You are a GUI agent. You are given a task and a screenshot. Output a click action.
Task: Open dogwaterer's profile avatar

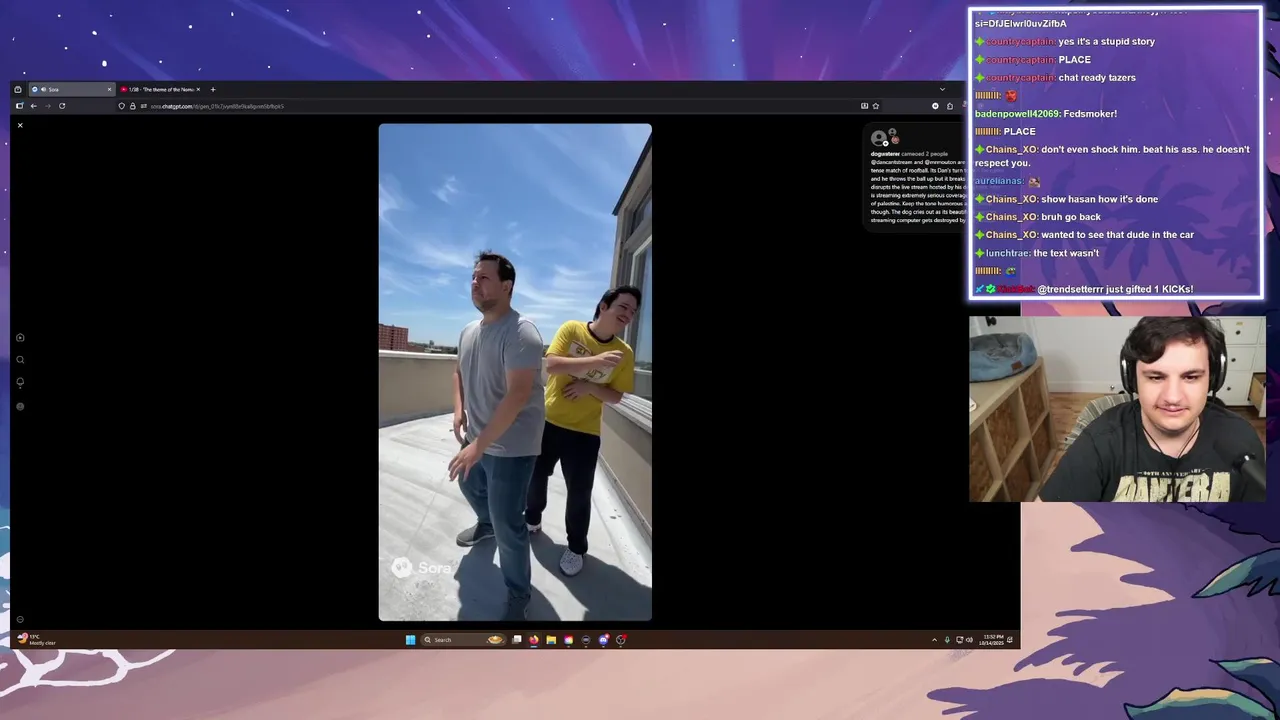878,138
